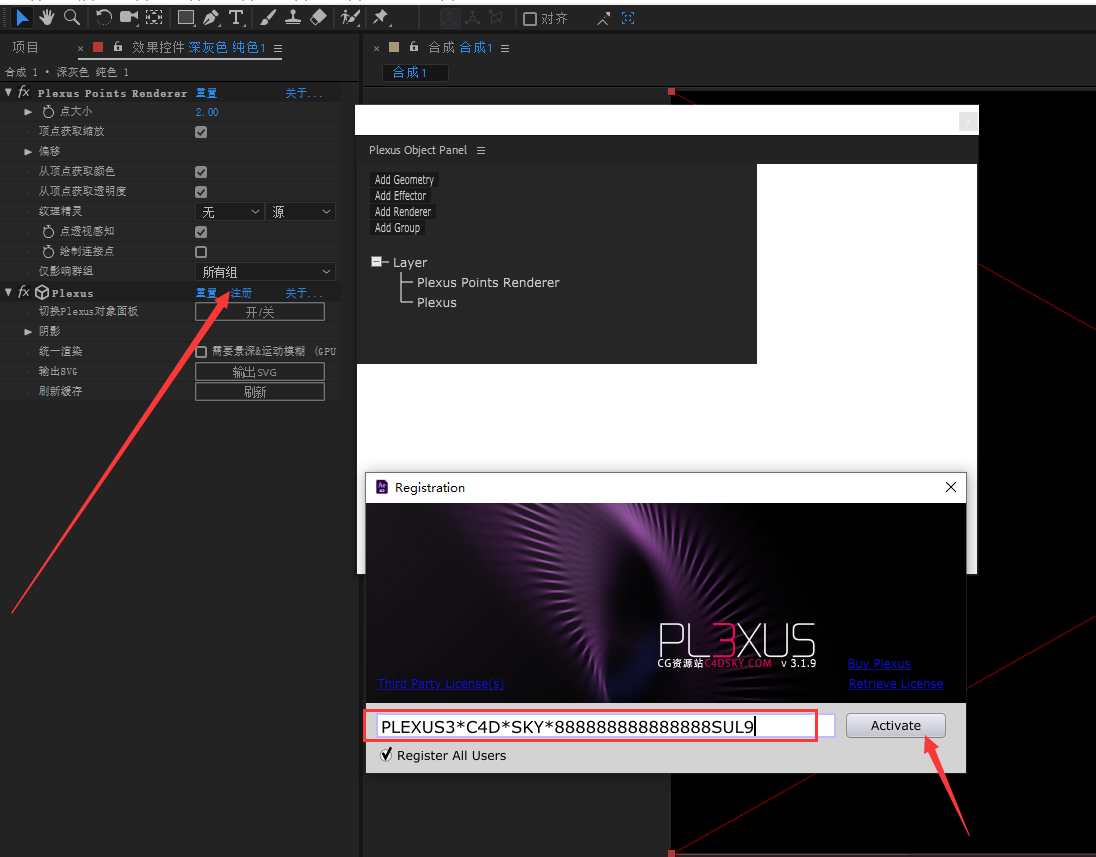This screenshot has width=1096, height=857.
Task: Uncheck the 从顶点获取透明度 checkbox
Action: point(201,192)
